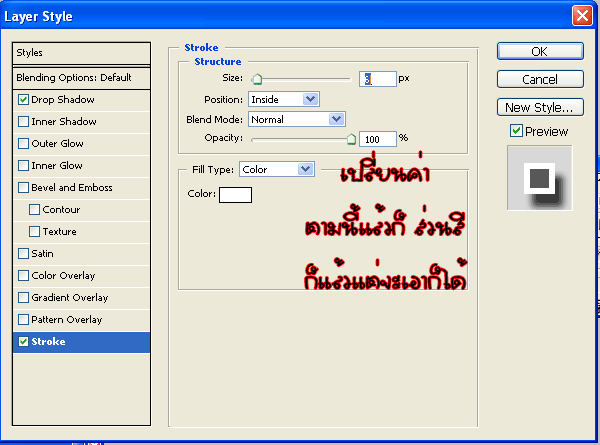The image size is (600, 445).
Task: Toggle the Drop Shadow checkbox
Action: pyautogui.click(x=23, y=99)
